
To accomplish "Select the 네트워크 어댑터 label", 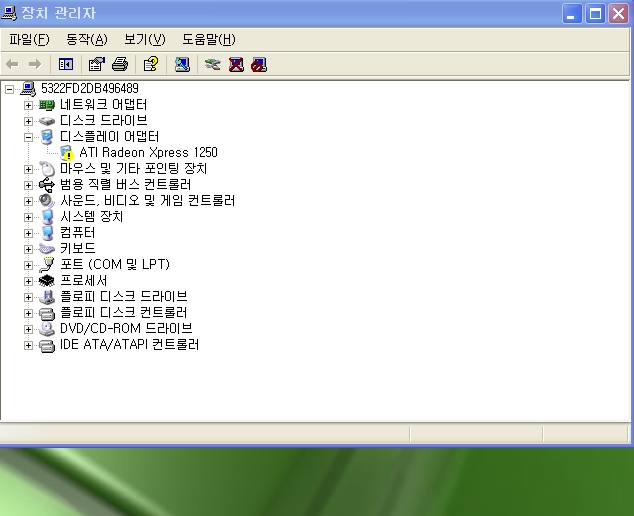I will click(x=104, y=105).
